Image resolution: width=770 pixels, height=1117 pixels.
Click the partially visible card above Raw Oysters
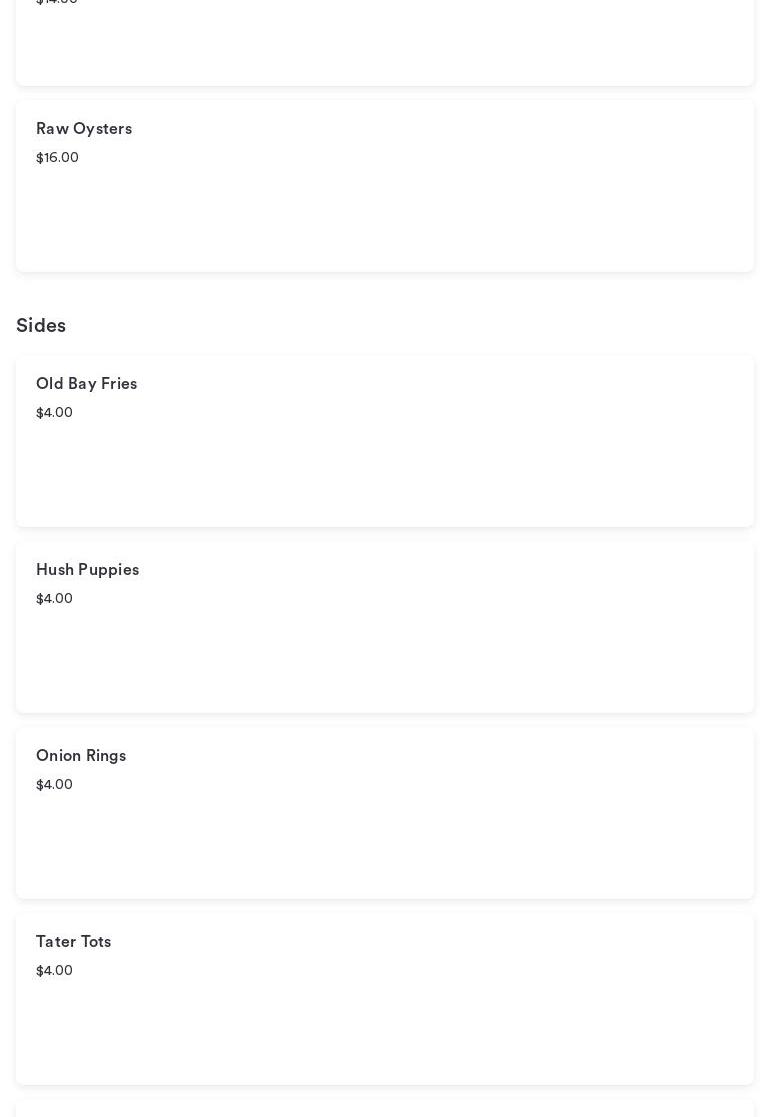point(385,45)
